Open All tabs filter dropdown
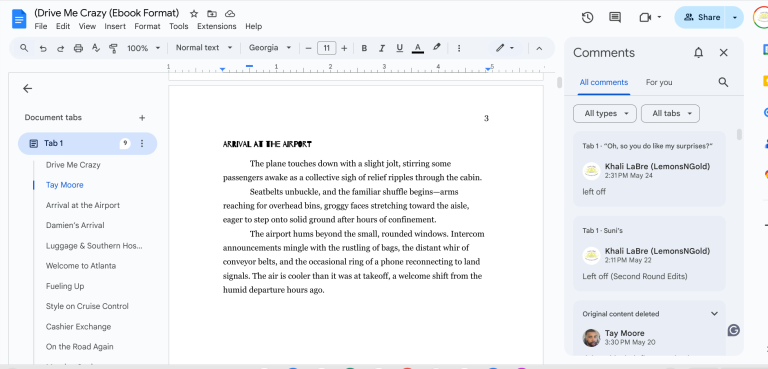Viewport: 768px width, 369px height. pyautogui.click(x=670, y=113)
